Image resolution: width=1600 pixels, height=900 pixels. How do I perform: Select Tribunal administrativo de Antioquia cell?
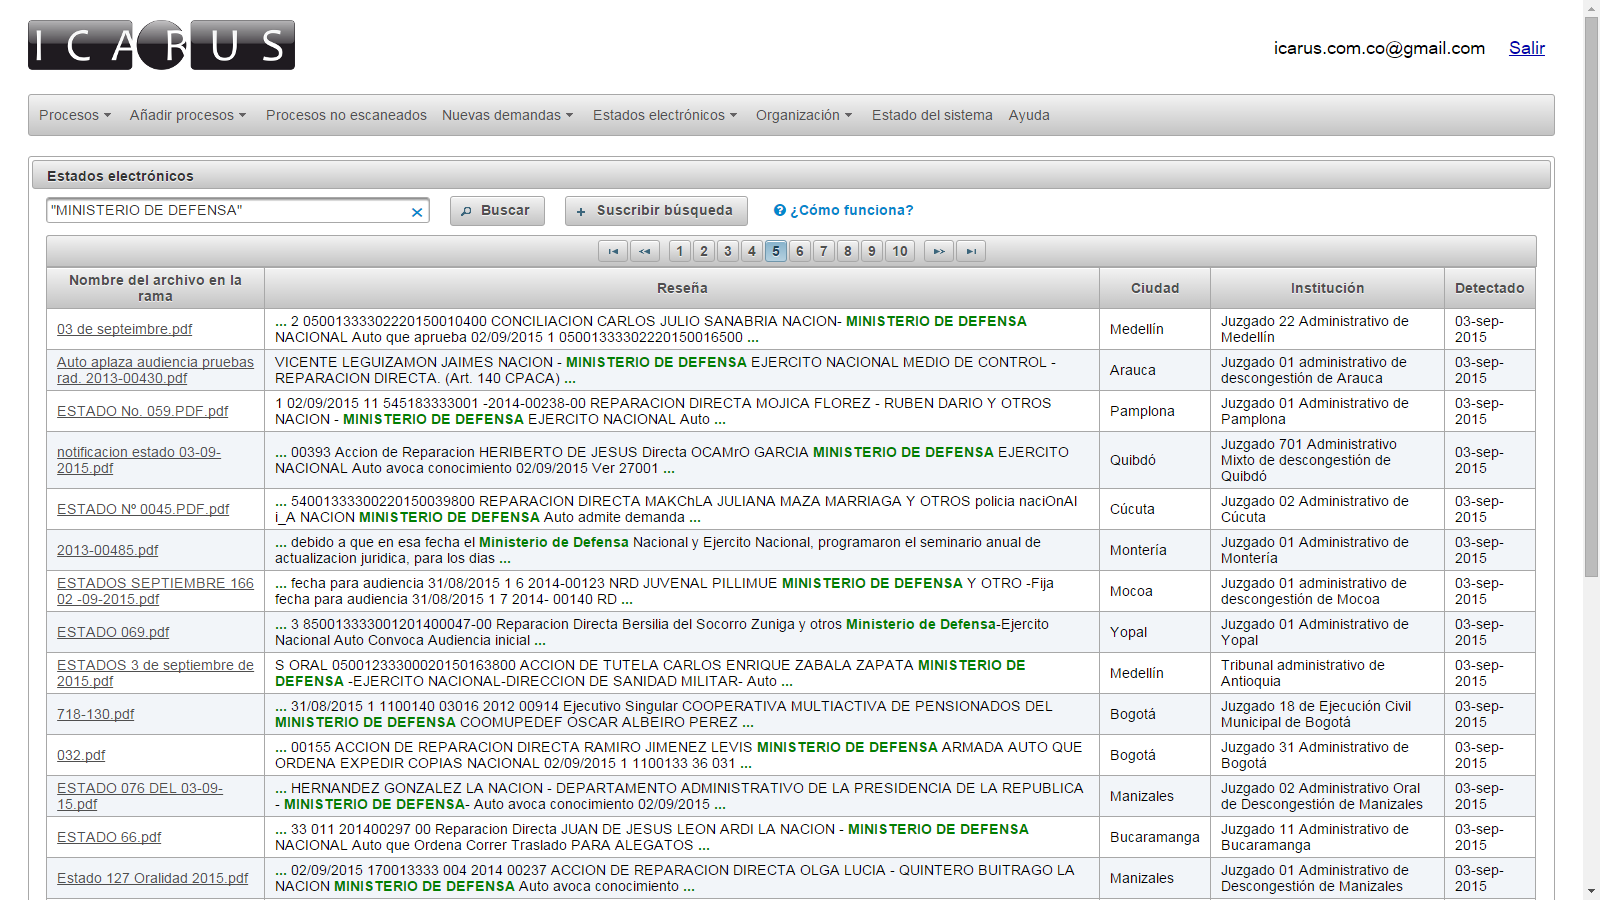[1327, 673]
